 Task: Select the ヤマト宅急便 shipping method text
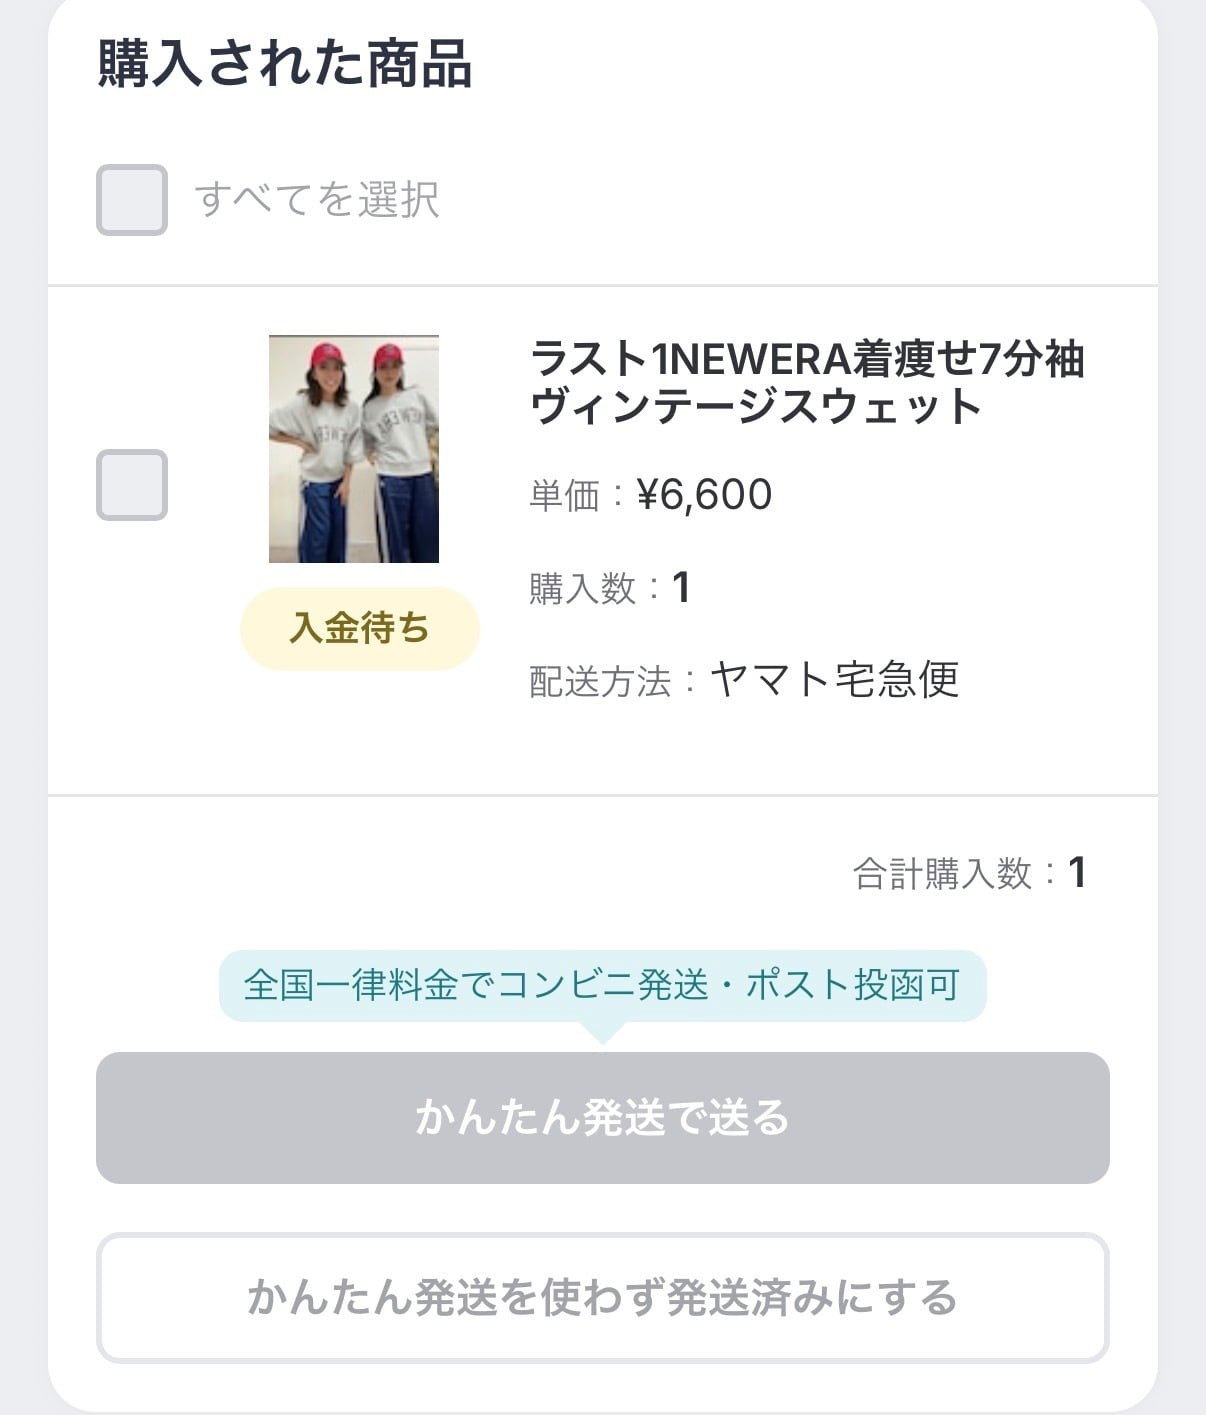point(834,680)
